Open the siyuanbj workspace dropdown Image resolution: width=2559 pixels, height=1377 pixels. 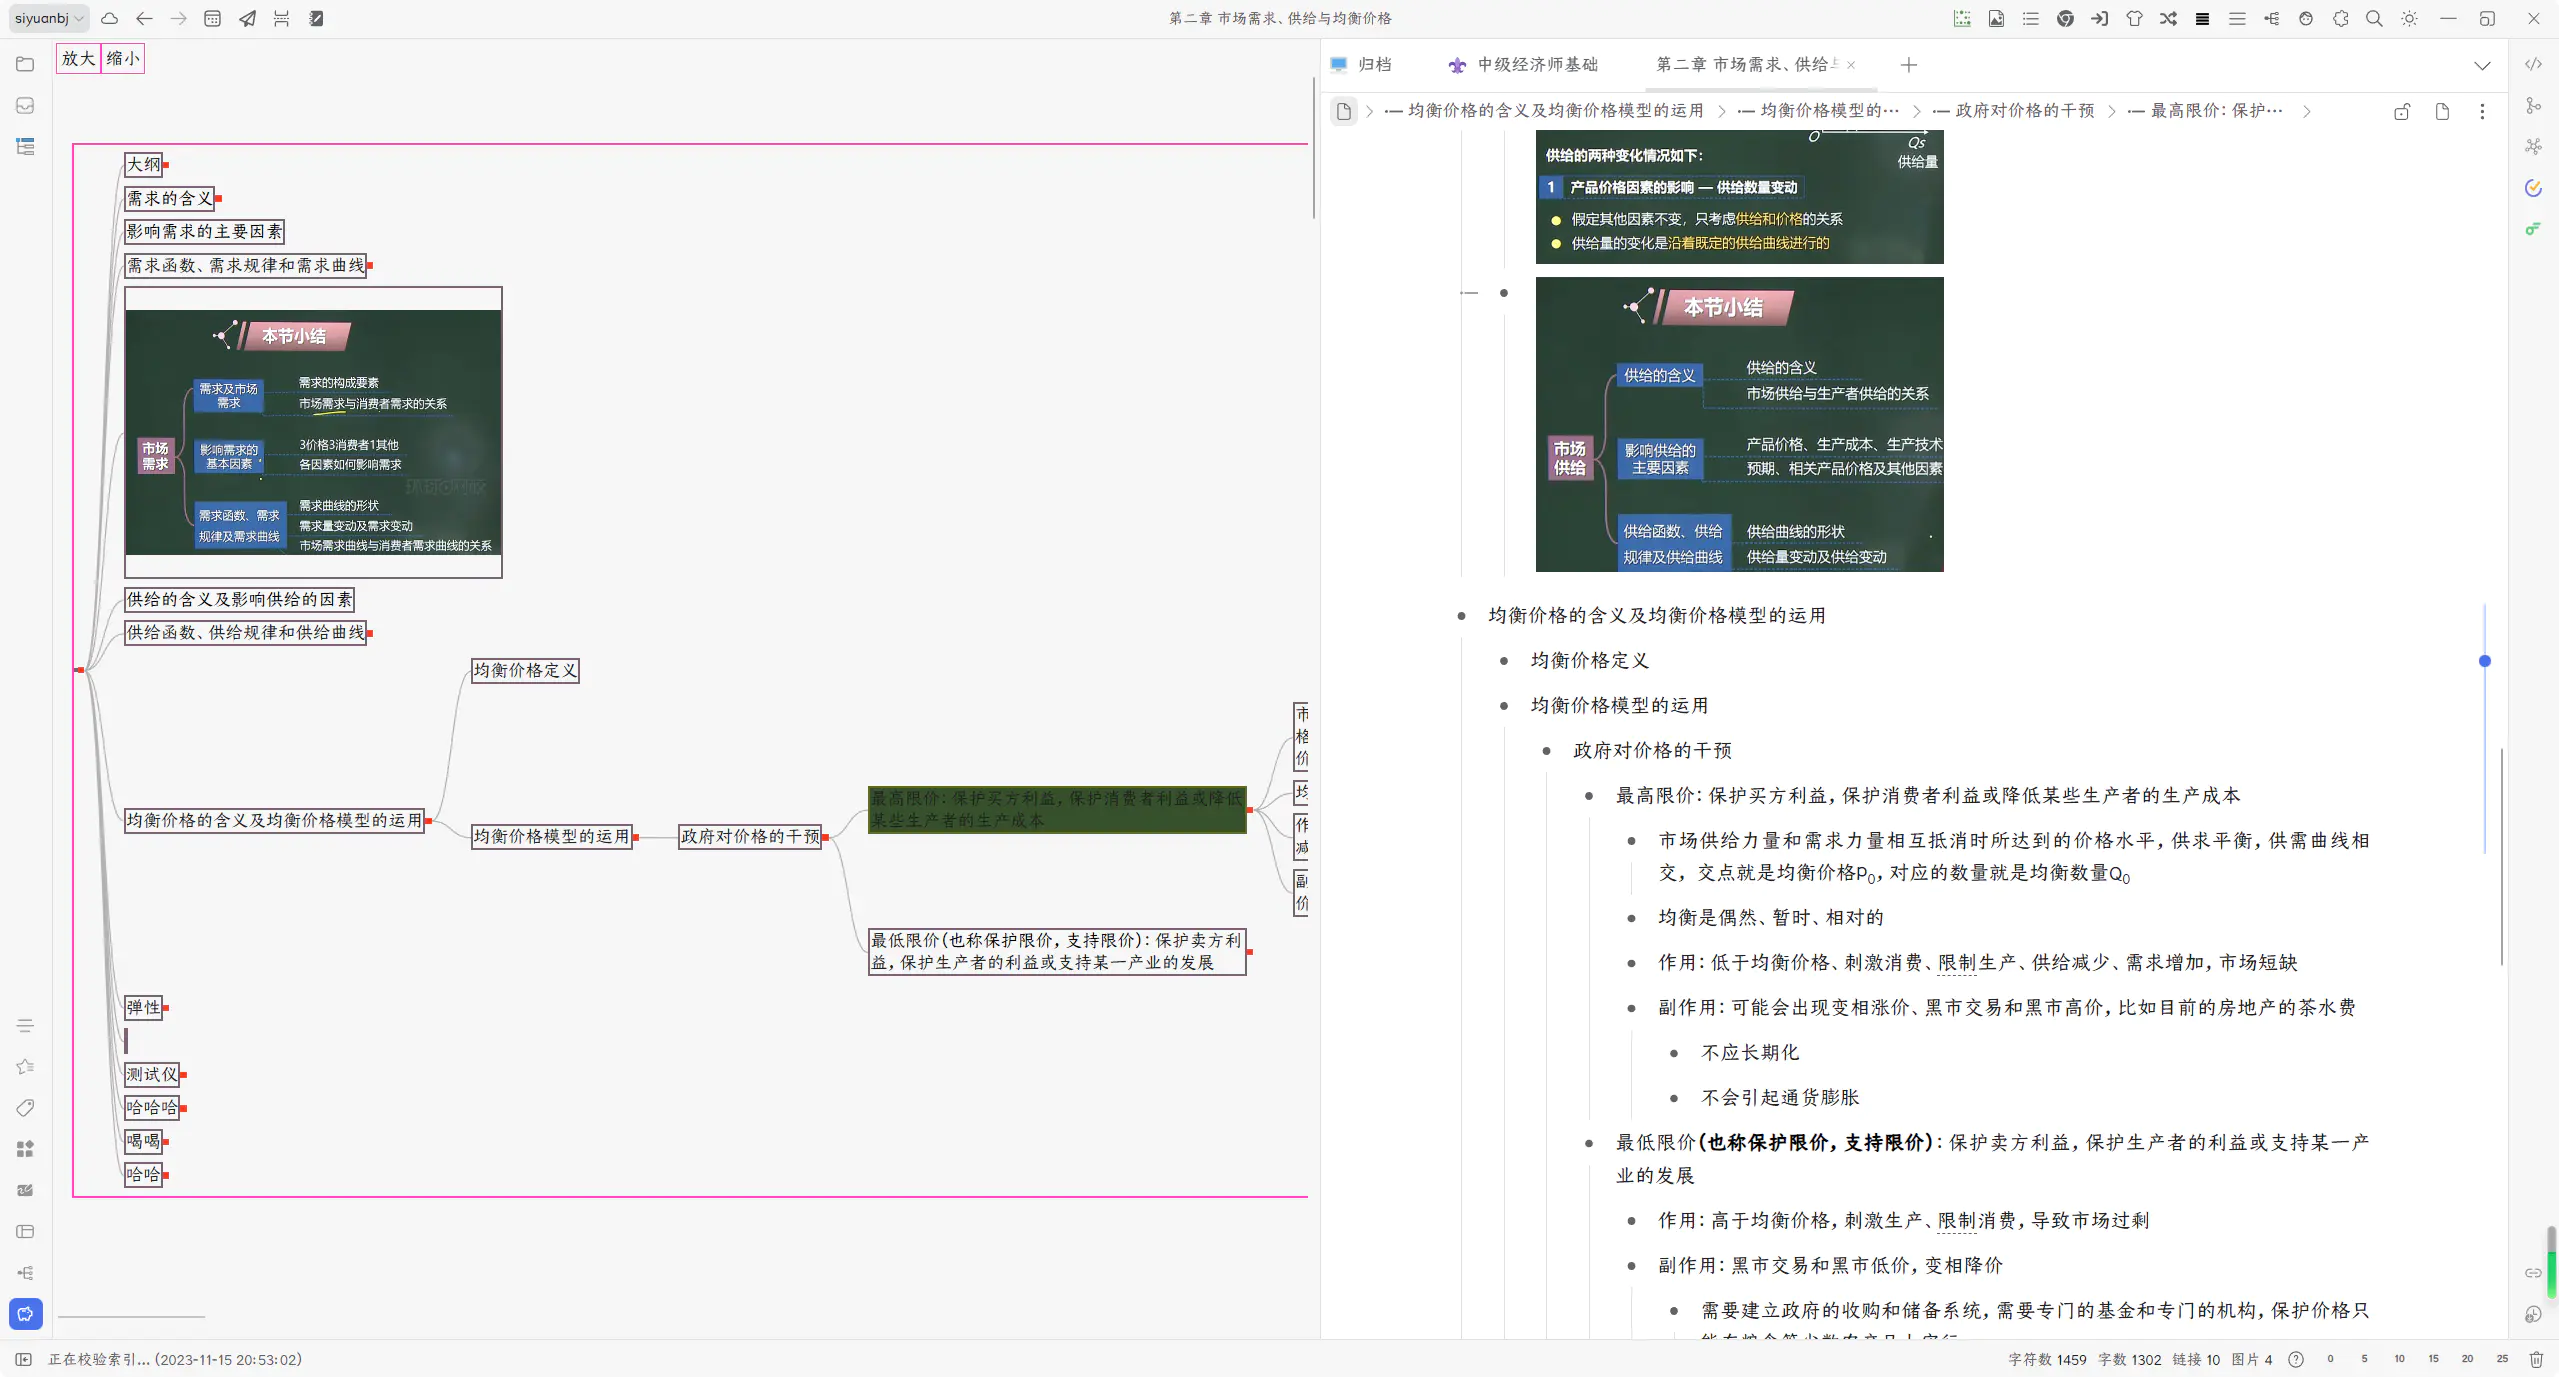pos(50,18)
